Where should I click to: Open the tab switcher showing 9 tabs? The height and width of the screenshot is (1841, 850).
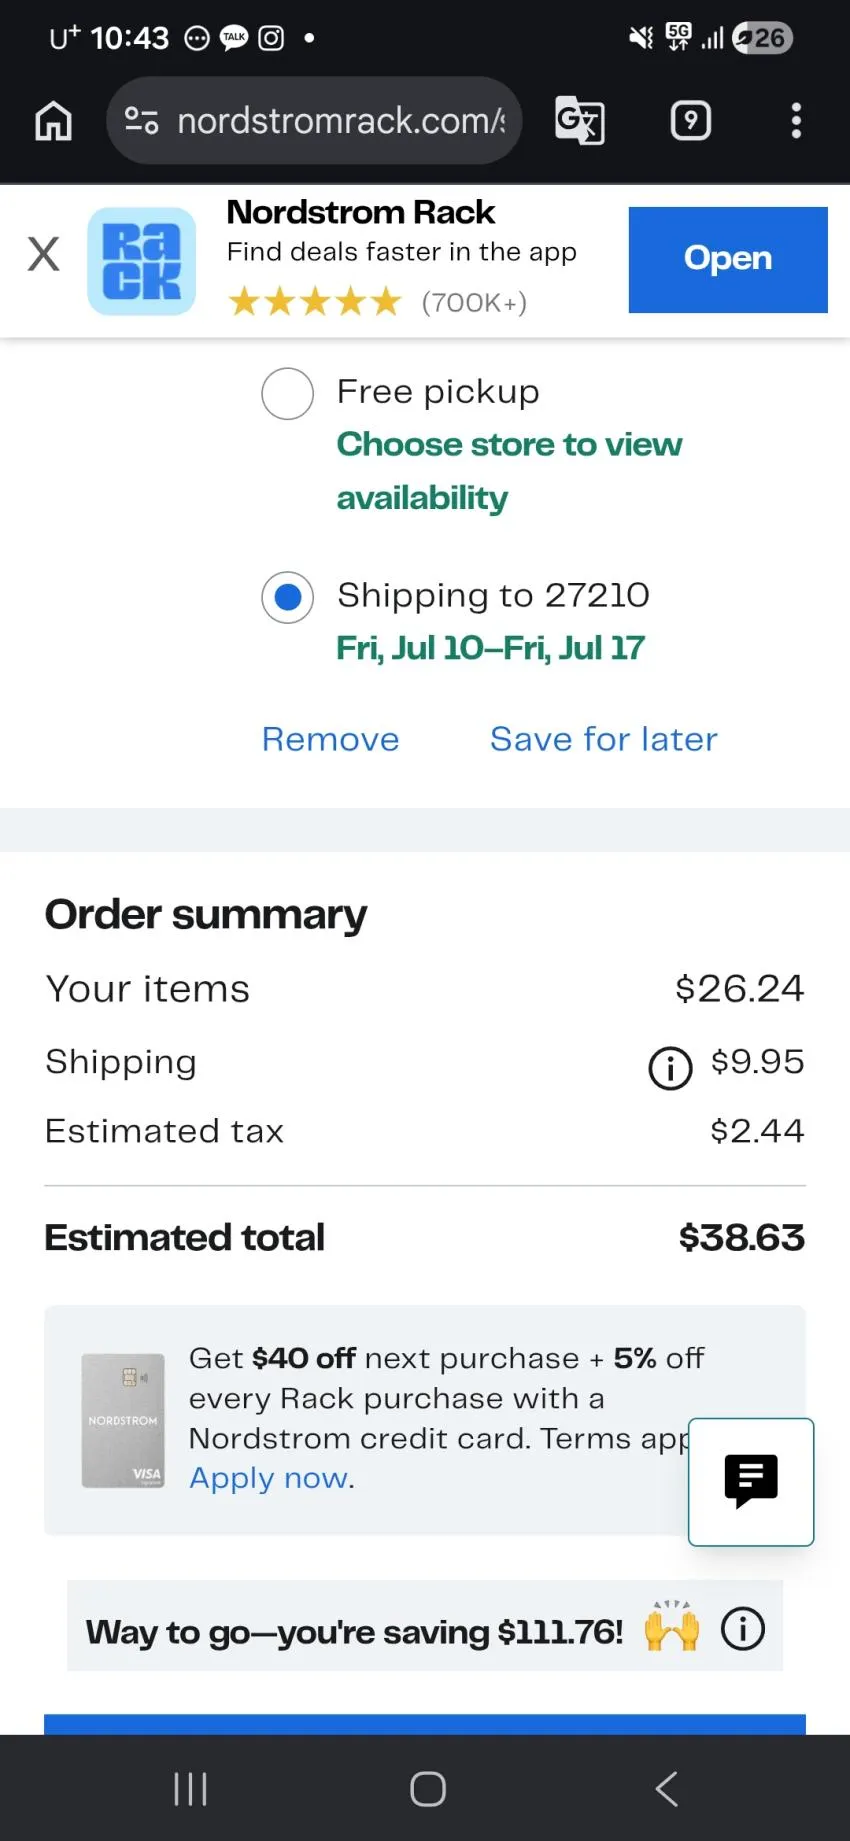click(690, 121)
